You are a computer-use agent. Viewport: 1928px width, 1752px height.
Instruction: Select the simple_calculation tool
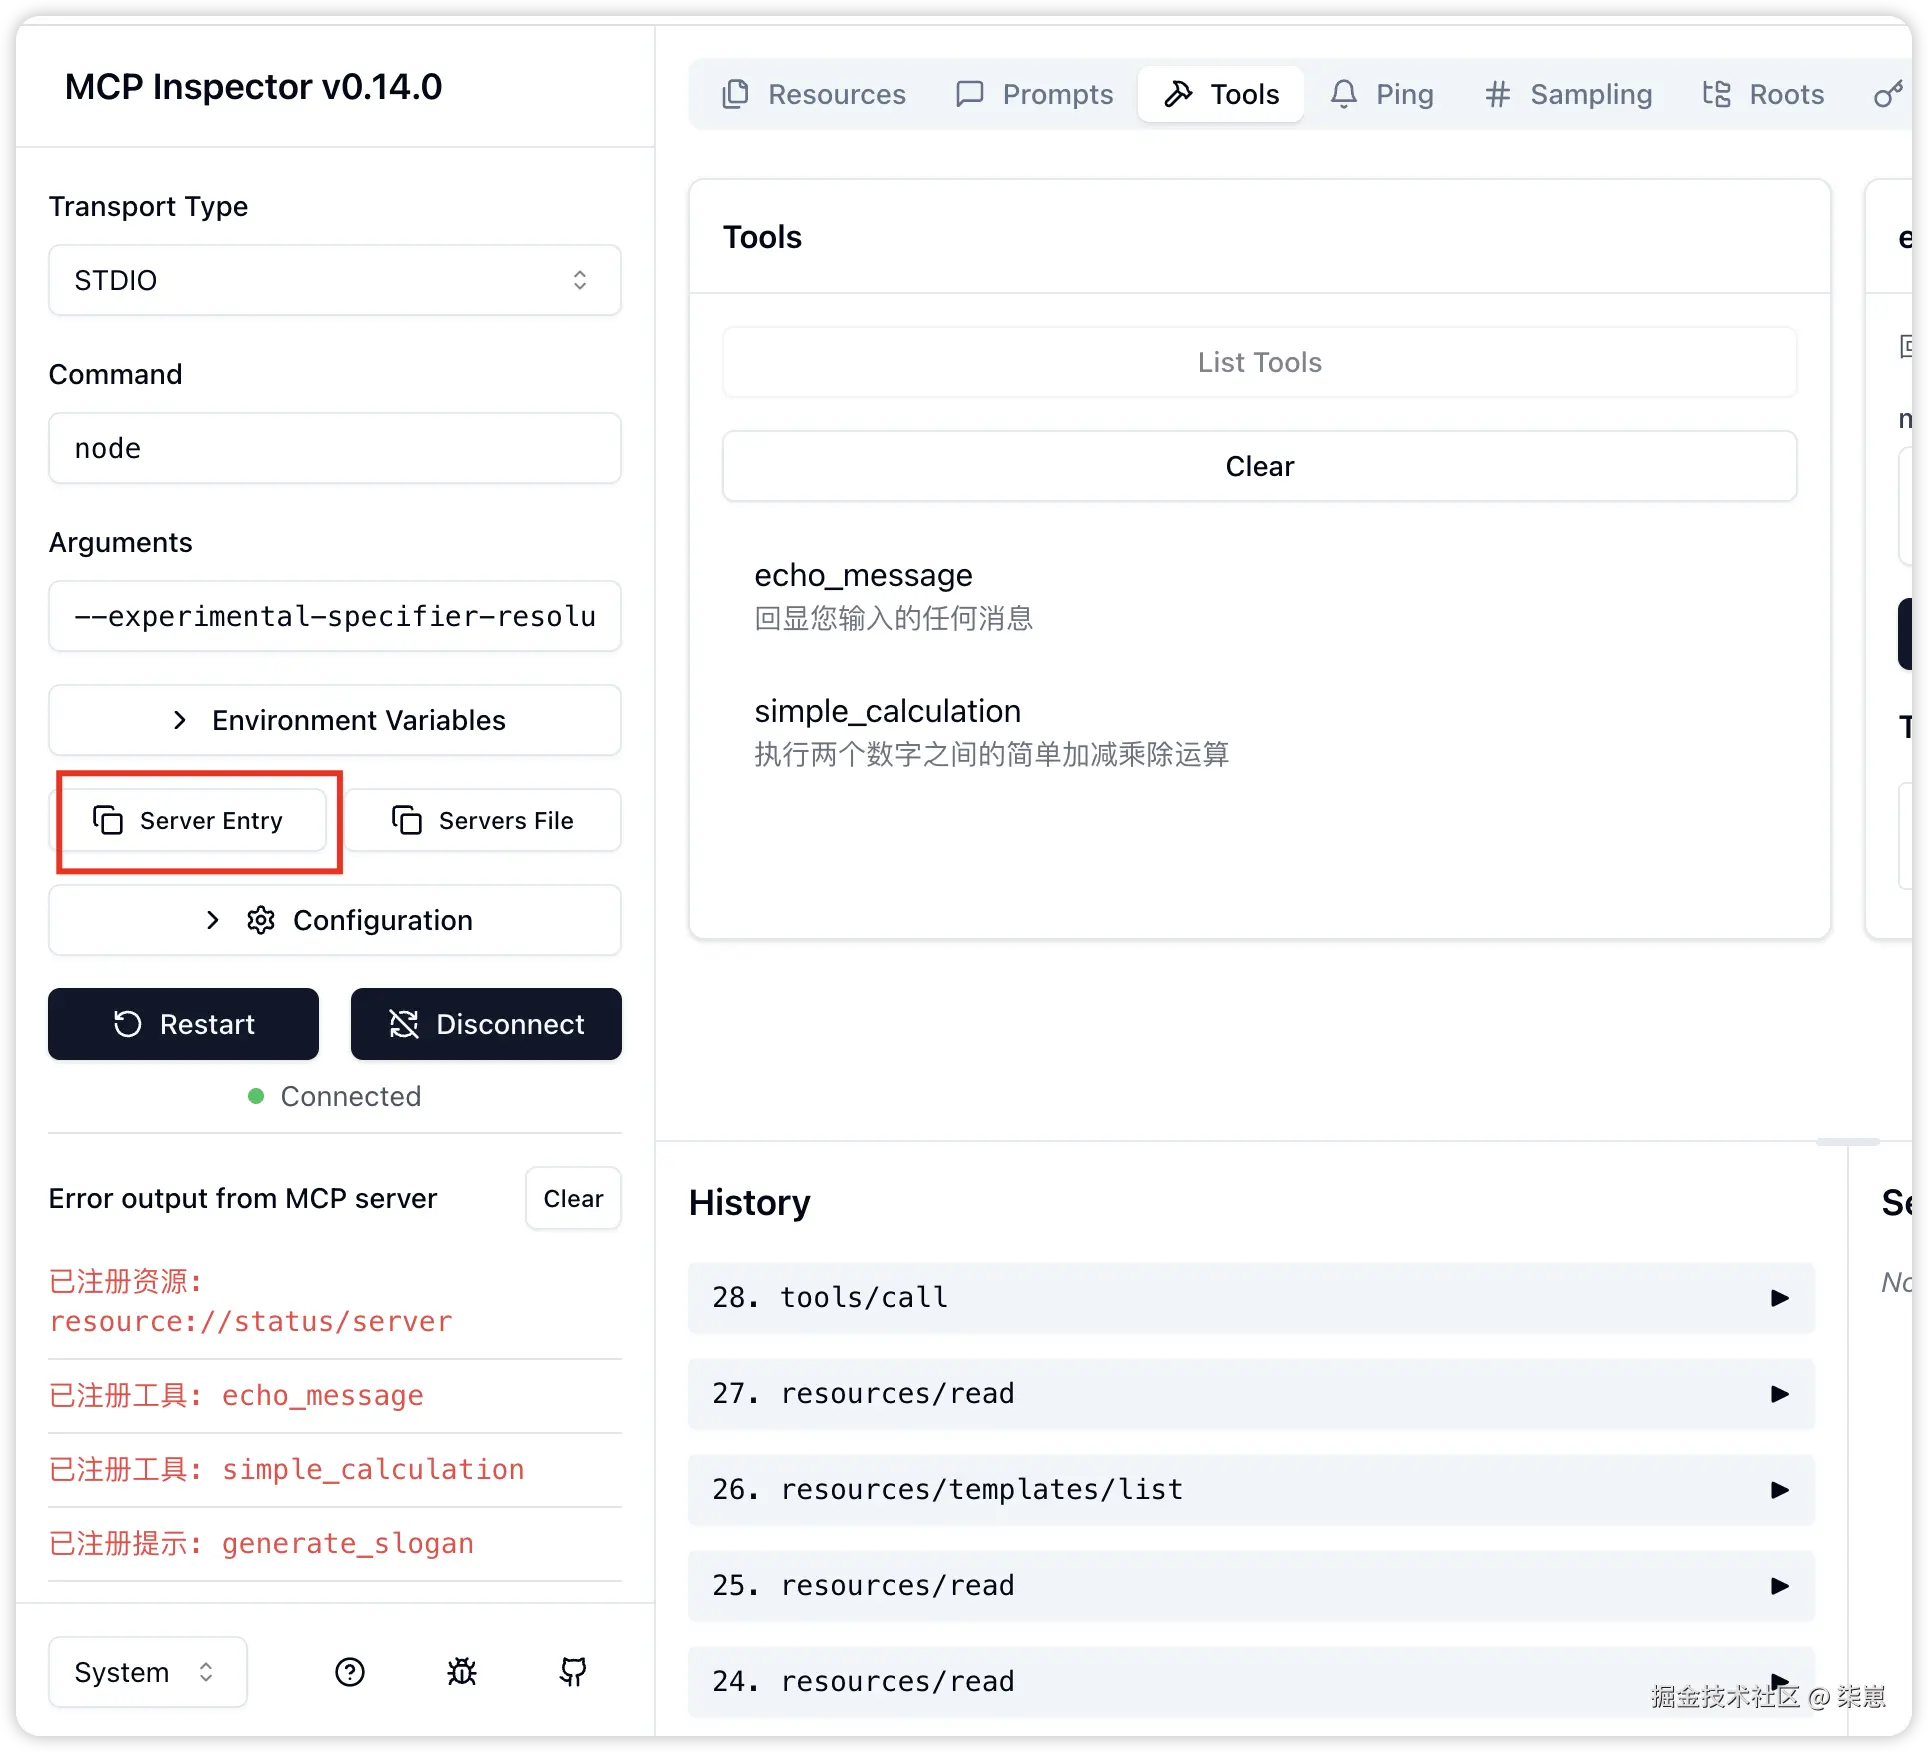(x=887, y=711)
